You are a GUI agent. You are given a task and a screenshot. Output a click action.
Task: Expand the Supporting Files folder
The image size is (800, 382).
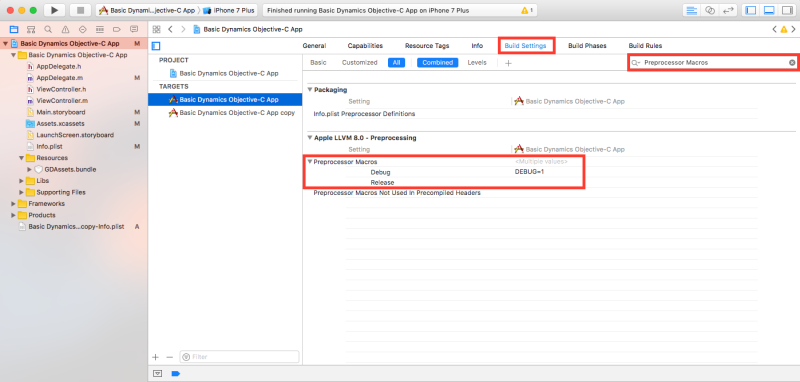pyautogui.click(x=21, y=192)
